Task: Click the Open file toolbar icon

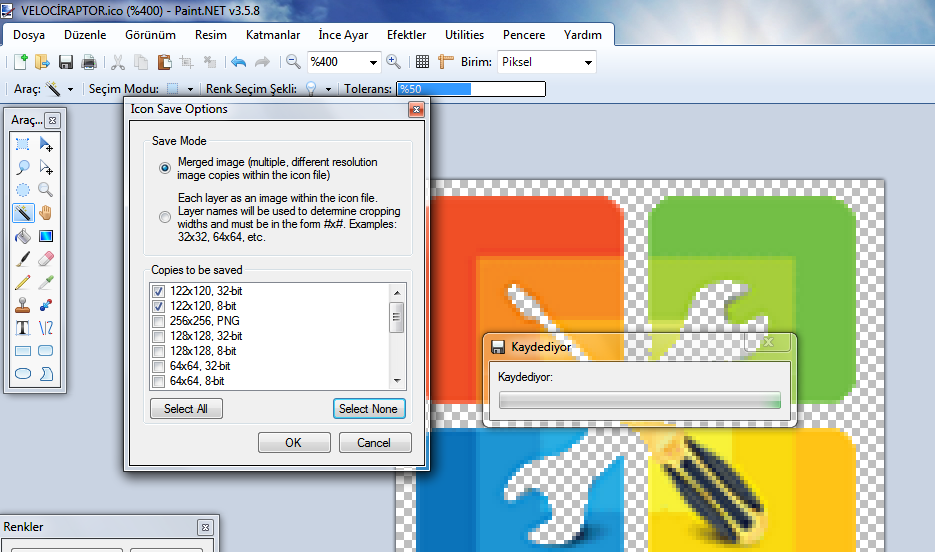Action: [42, 62]
